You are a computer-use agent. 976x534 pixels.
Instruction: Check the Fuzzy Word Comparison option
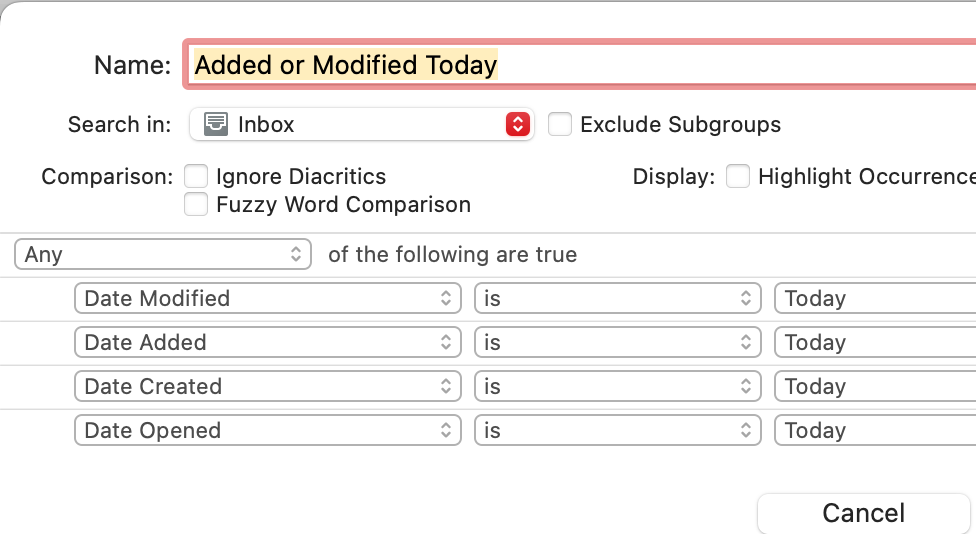pyautogui.click(x=197, y=205)
